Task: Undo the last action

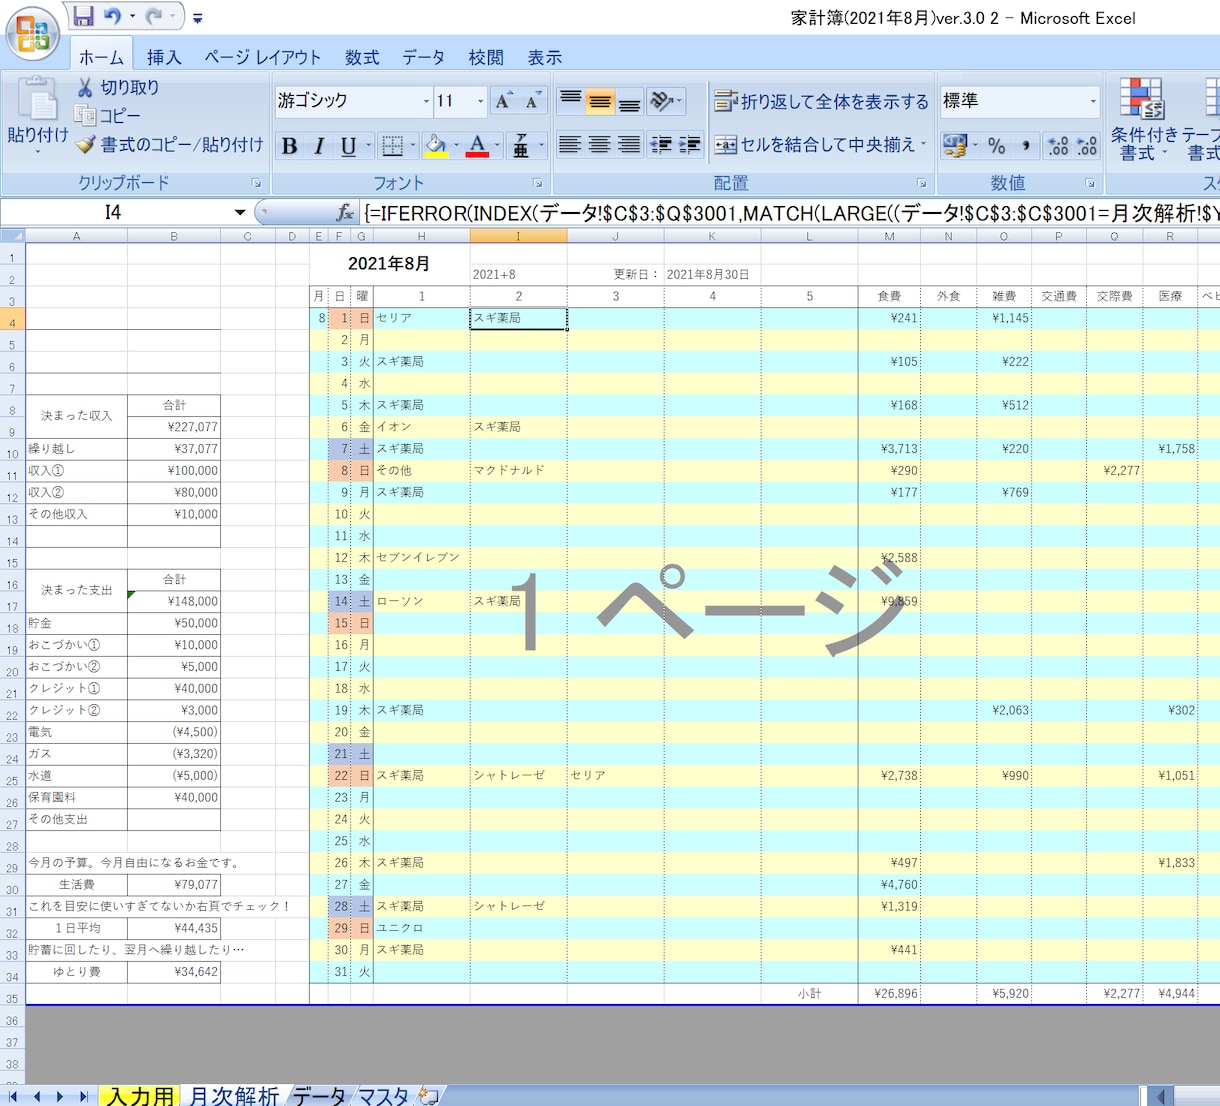Action: [112, 16]
